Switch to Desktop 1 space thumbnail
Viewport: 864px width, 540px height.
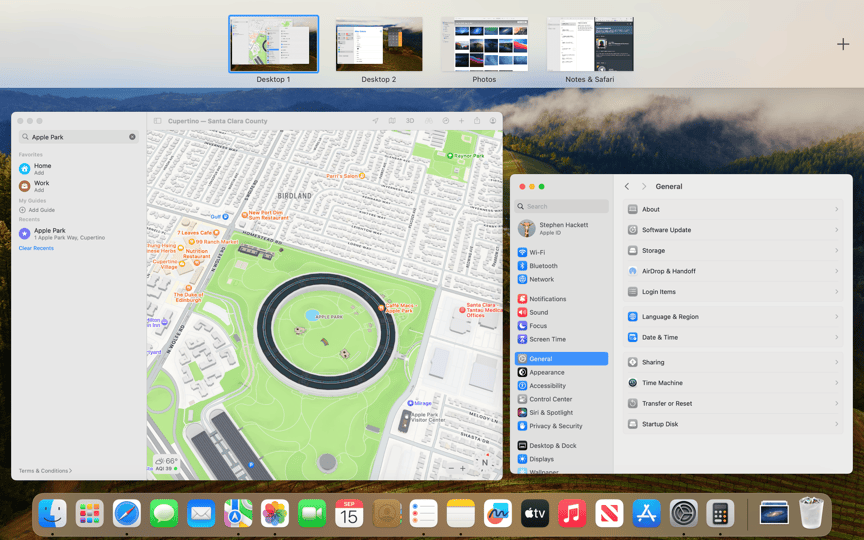(273, 44)
